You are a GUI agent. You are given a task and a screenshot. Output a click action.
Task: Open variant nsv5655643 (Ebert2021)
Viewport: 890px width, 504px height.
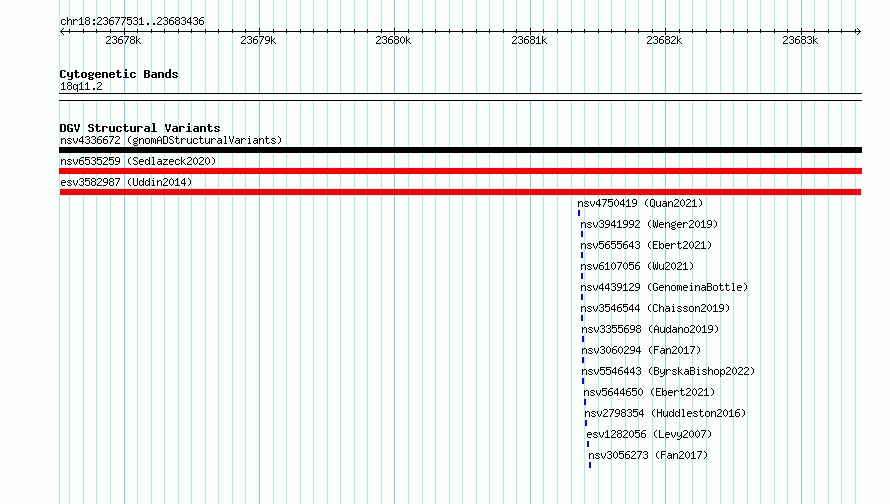click(646, 245)
